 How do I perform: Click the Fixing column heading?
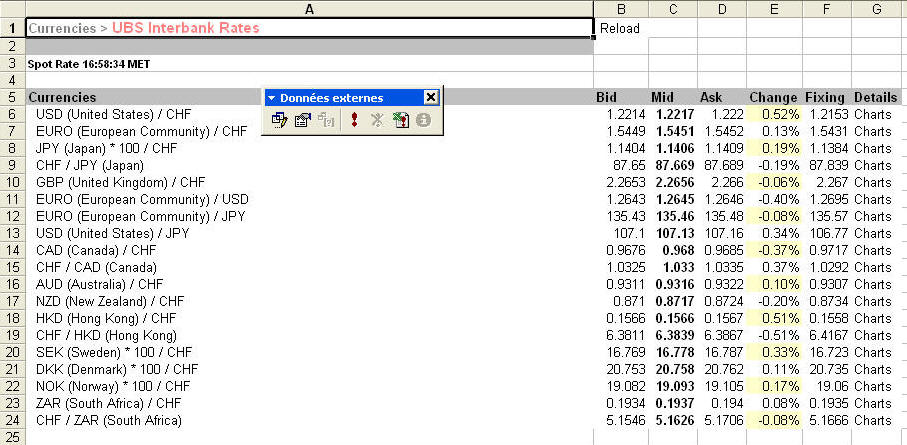(825, 98)
